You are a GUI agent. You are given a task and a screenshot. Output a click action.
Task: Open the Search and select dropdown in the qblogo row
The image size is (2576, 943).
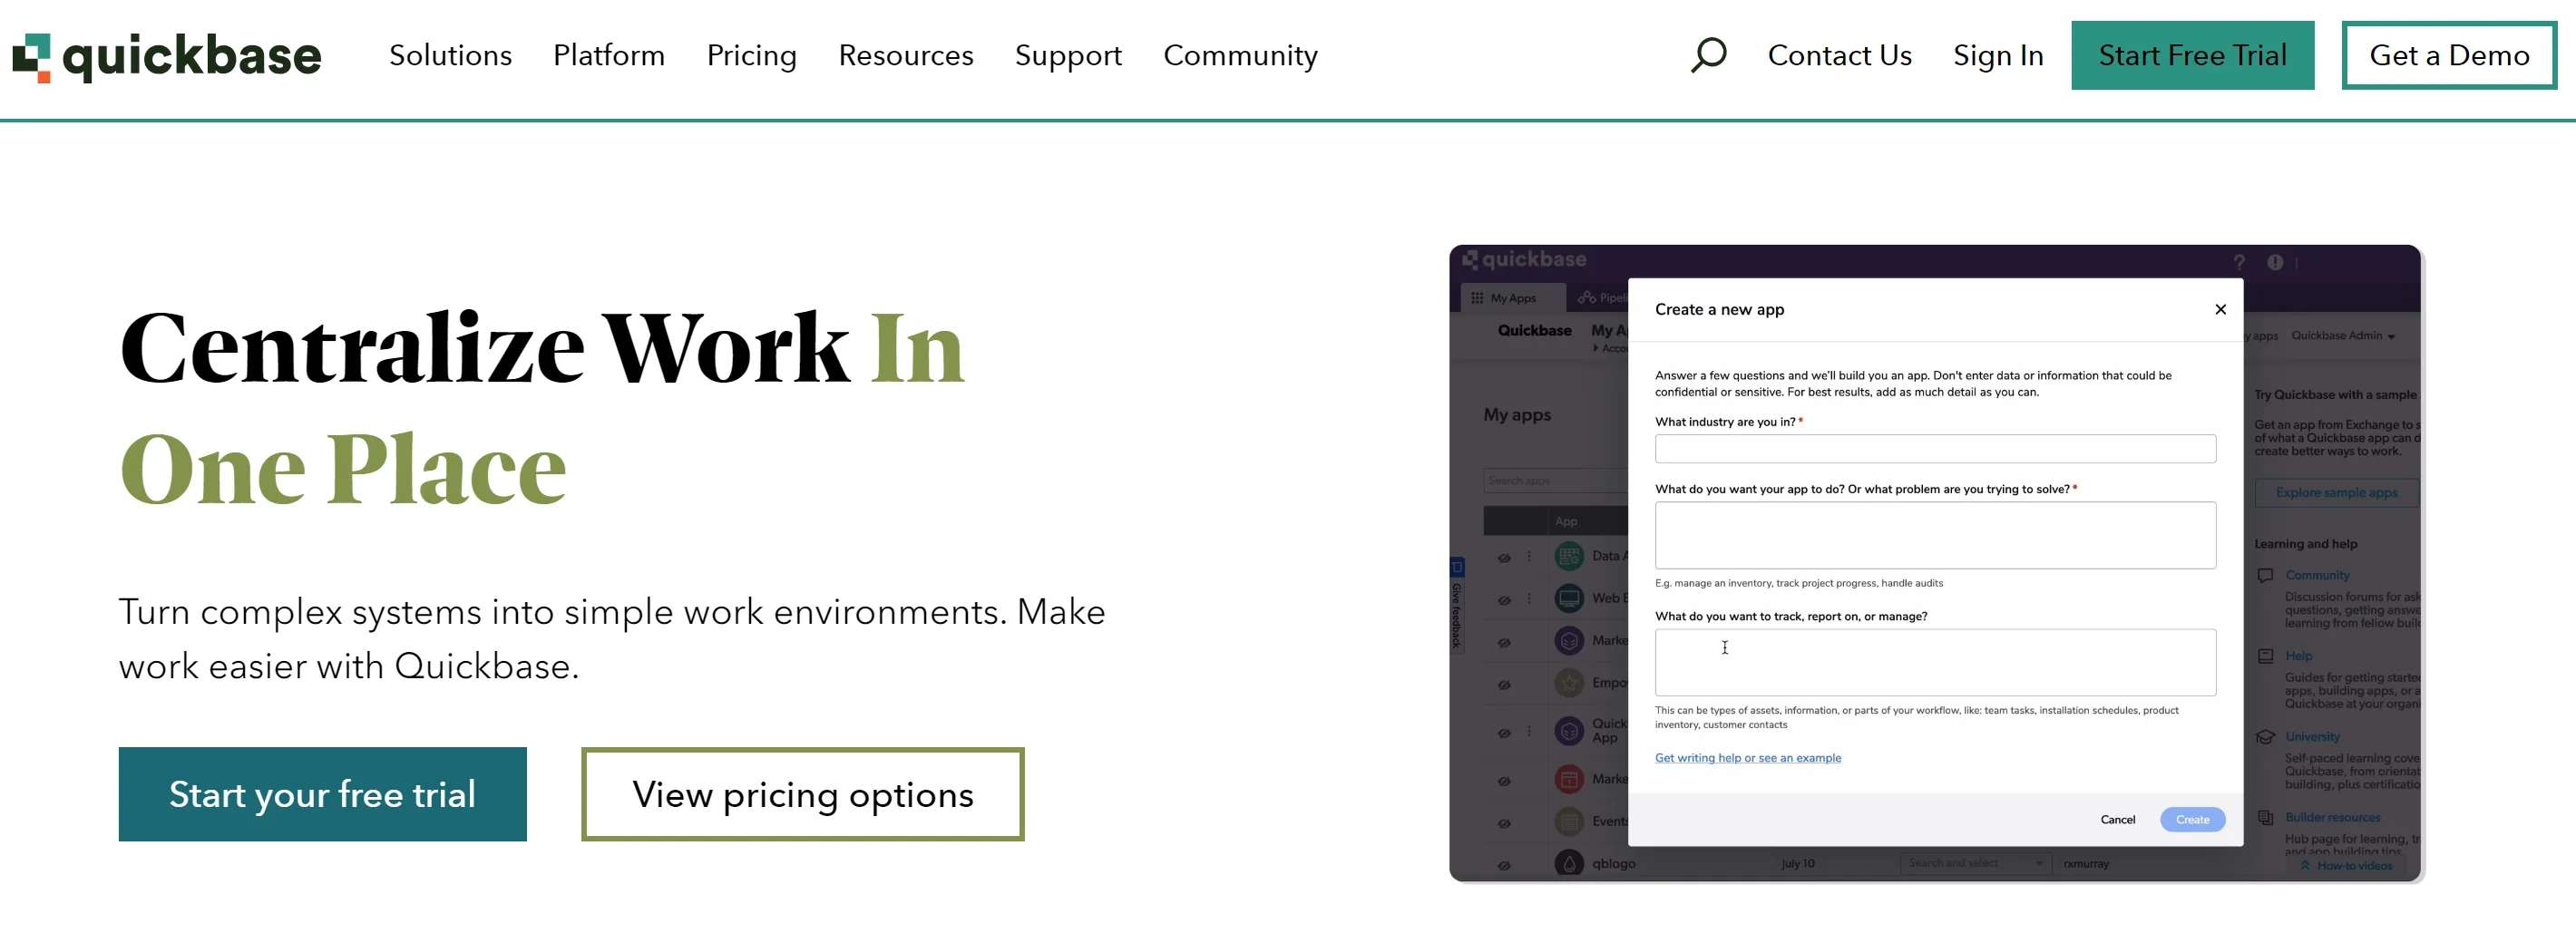1975,863
